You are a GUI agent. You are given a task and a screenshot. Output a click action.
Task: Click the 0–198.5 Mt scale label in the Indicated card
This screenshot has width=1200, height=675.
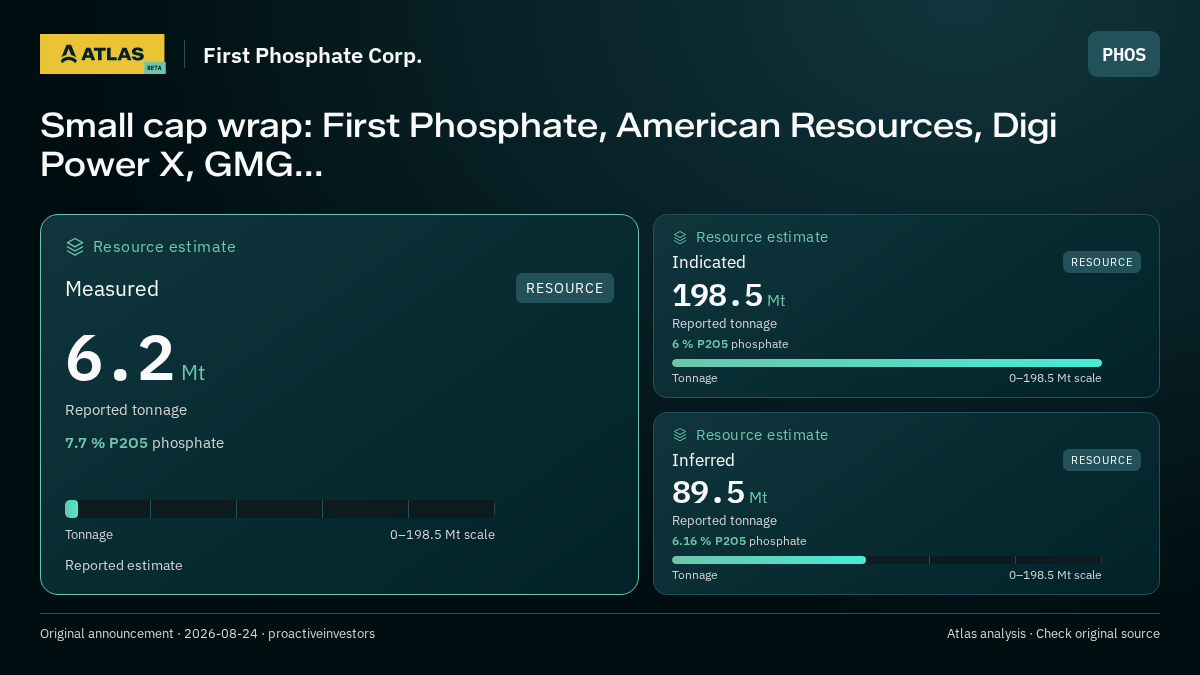pos(1055,378)
